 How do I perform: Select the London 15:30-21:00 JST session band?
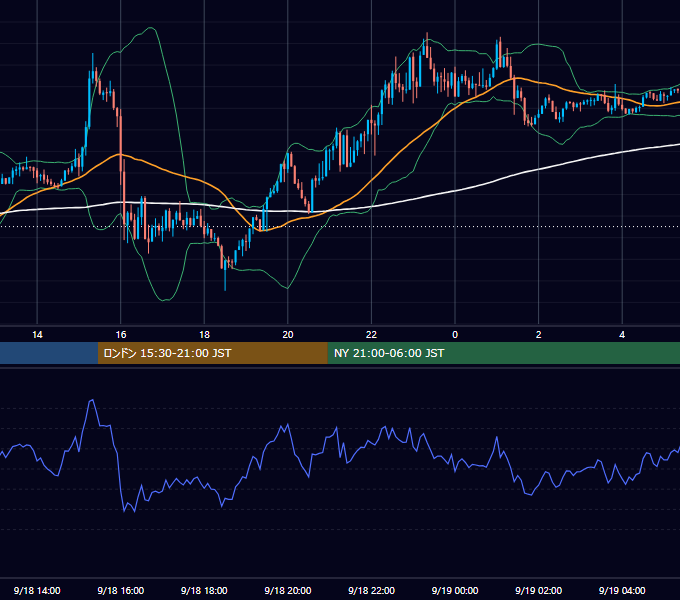tap(212, 353)
